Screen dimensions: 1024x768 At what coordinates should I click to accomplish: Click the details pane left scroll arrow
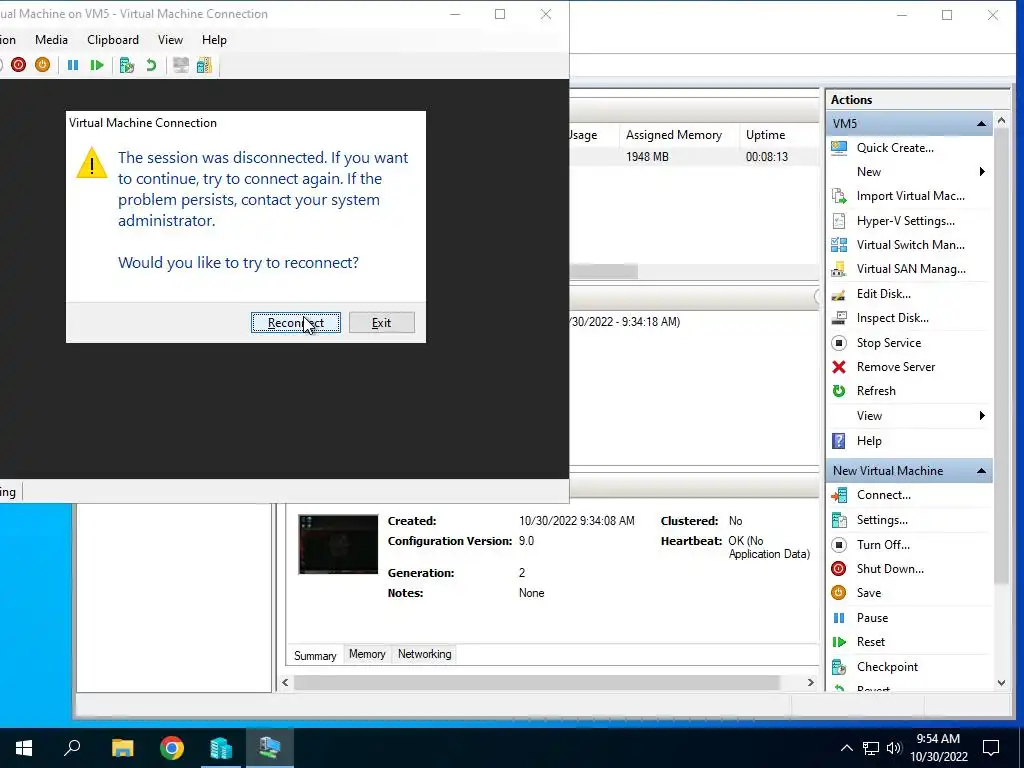[x=285, y=682]
